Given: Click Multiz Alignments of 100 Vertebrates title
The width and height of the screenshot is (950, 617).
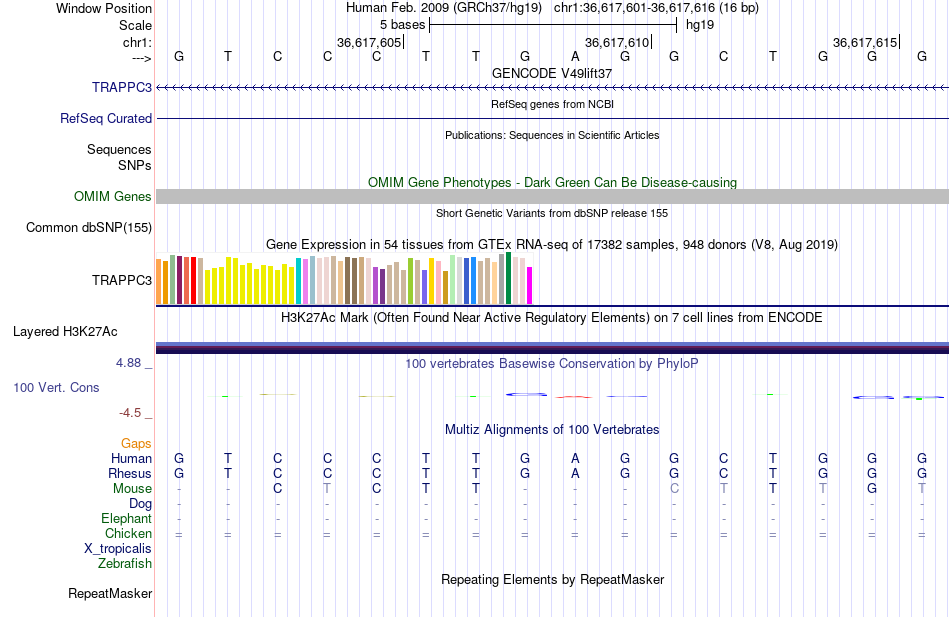Looking at the screenshot, I should tap(552, 430).
